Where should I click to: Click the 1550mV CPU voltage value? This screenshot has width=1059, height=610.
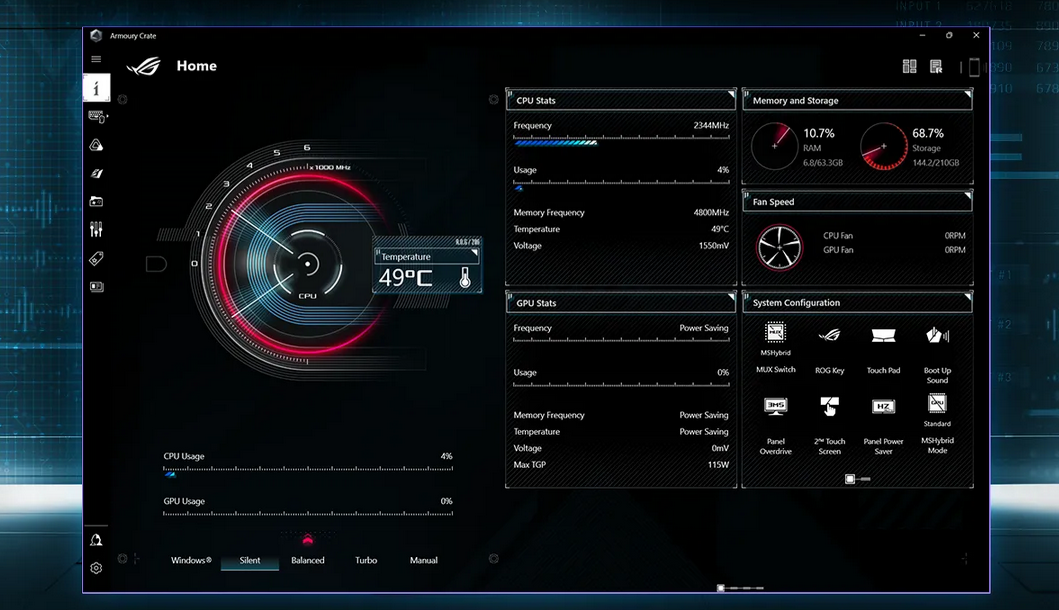[714, 246]
